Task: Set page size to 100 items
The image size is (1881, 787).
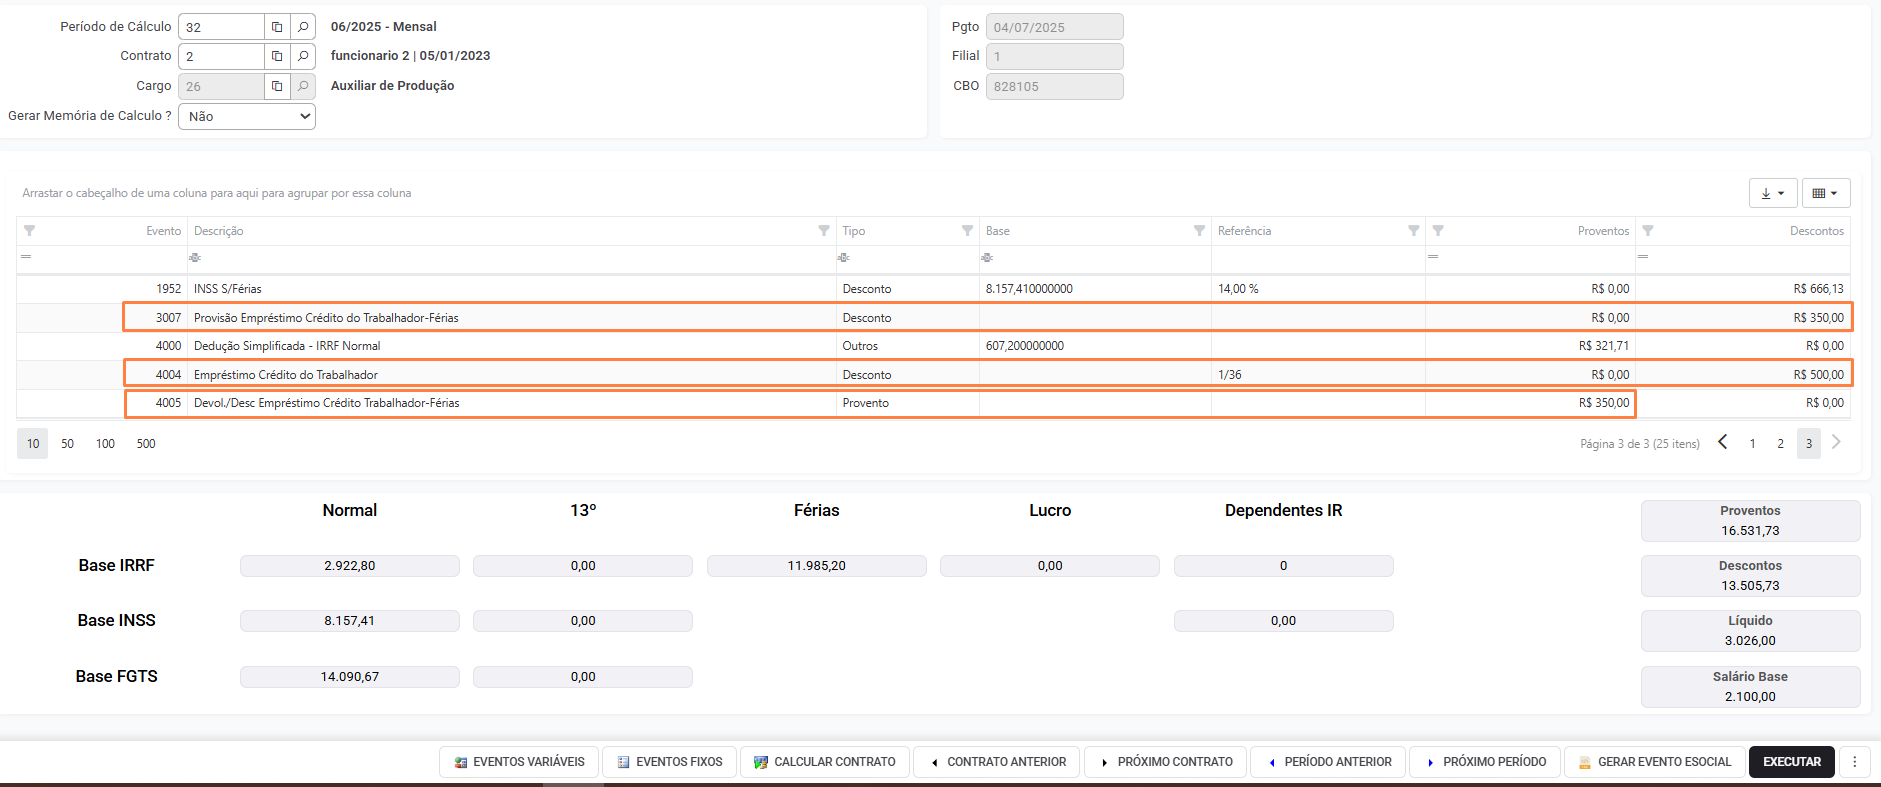Action: [105, 444]
